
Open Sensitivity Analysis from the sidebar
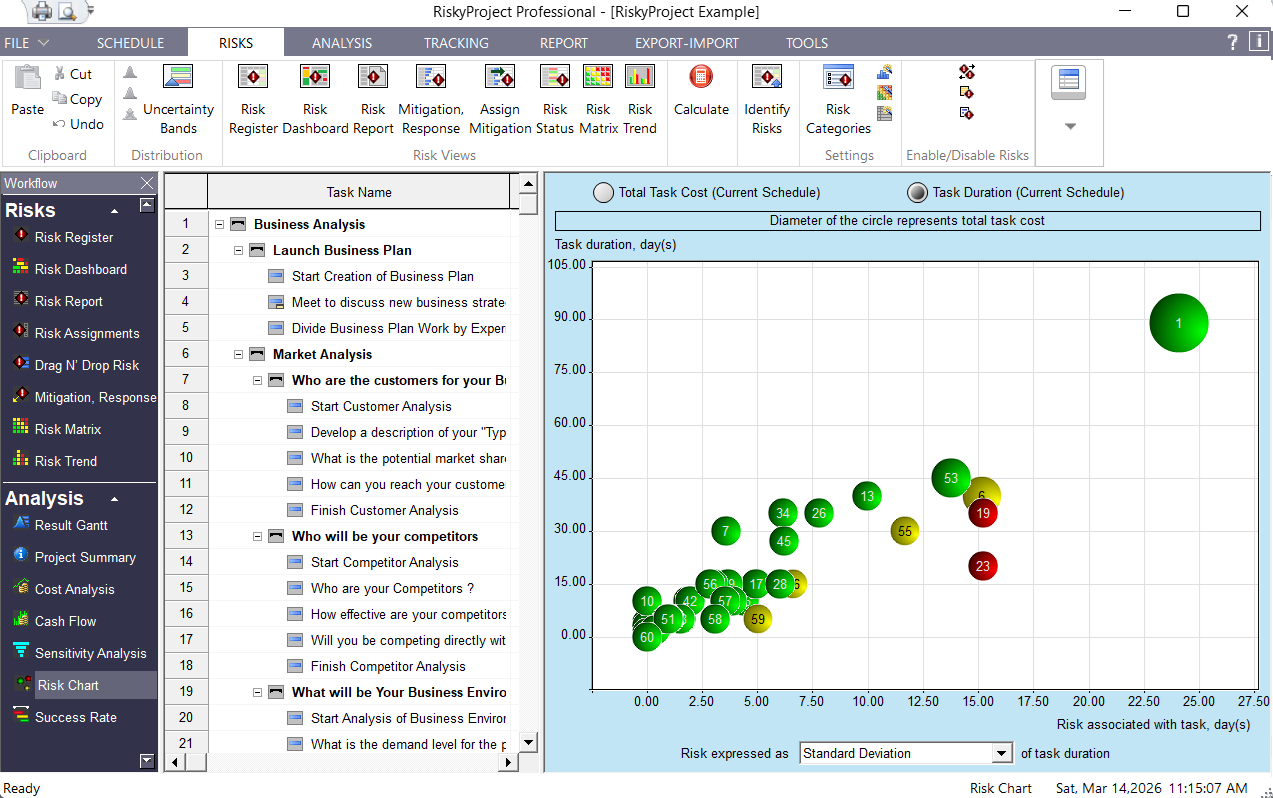(88, 652)
